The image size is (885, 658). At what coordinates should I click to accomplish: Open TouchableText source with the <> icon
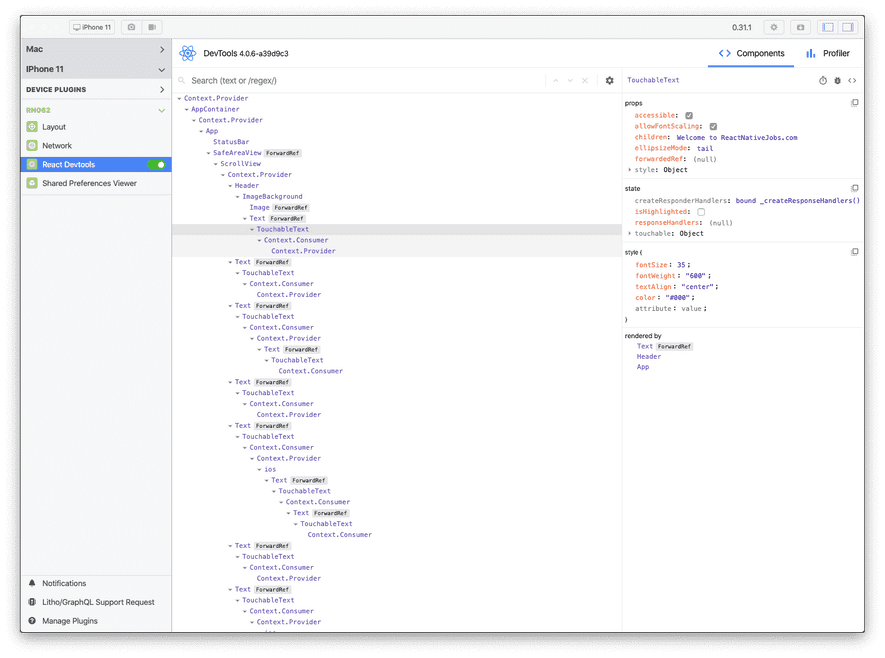[x=852, y=80]
